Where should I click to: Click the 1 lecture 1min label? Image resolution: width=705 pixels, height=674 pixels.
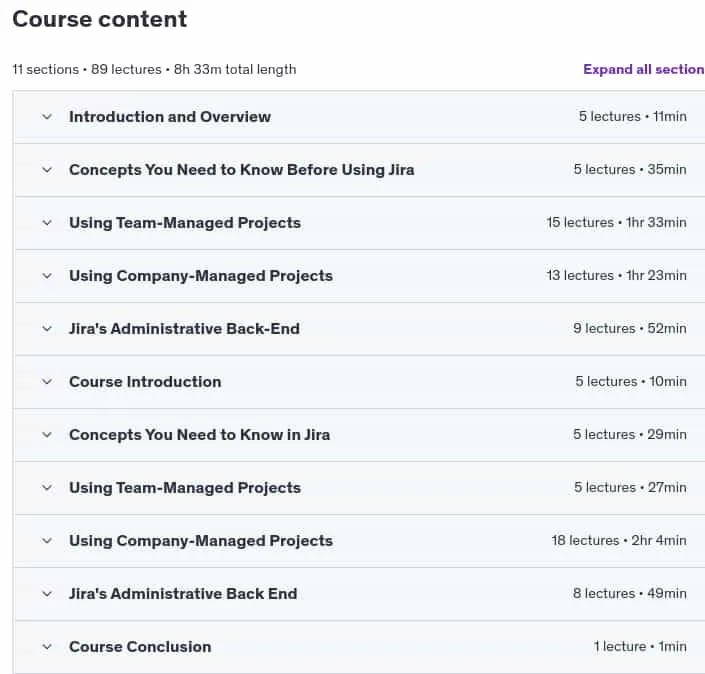point(640,647)
